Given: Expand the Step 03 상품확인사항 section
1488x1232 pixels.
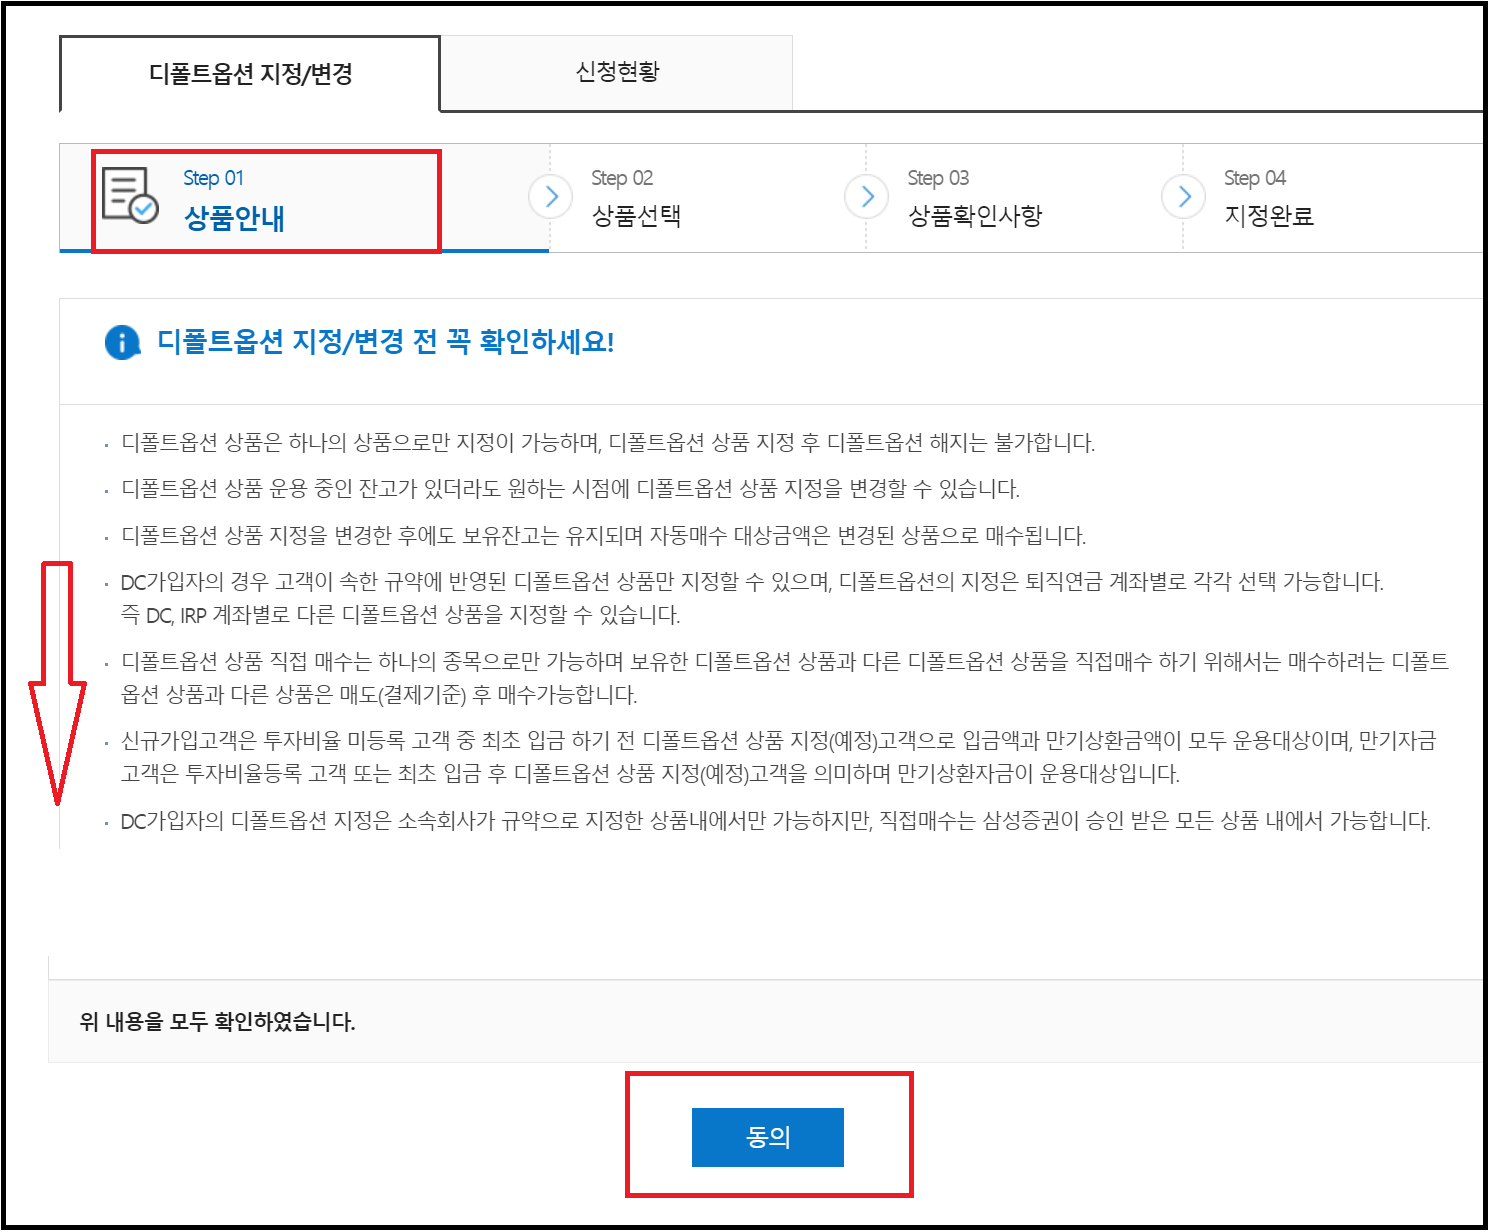Looking at the screenshot, I should [973, 197].
